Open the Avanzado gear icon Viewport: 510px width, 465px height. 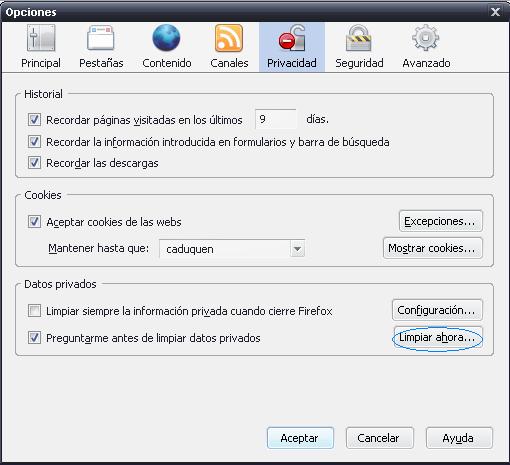(426, 38)
